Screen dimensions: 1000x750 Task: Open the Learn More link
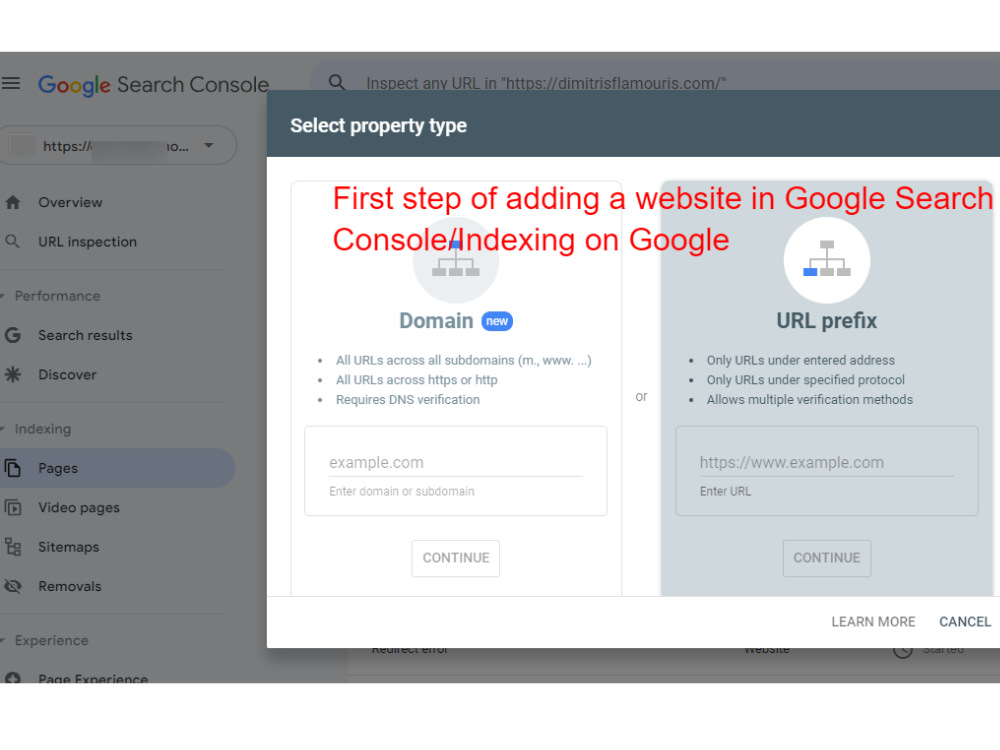coord(873,621)
